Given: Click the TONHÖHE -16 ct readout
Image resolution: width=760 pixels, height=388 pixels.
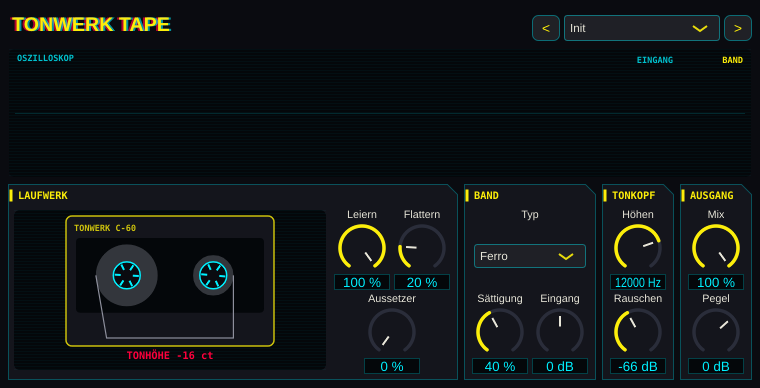Looking at the screenshot, I should tap(170, 356).
